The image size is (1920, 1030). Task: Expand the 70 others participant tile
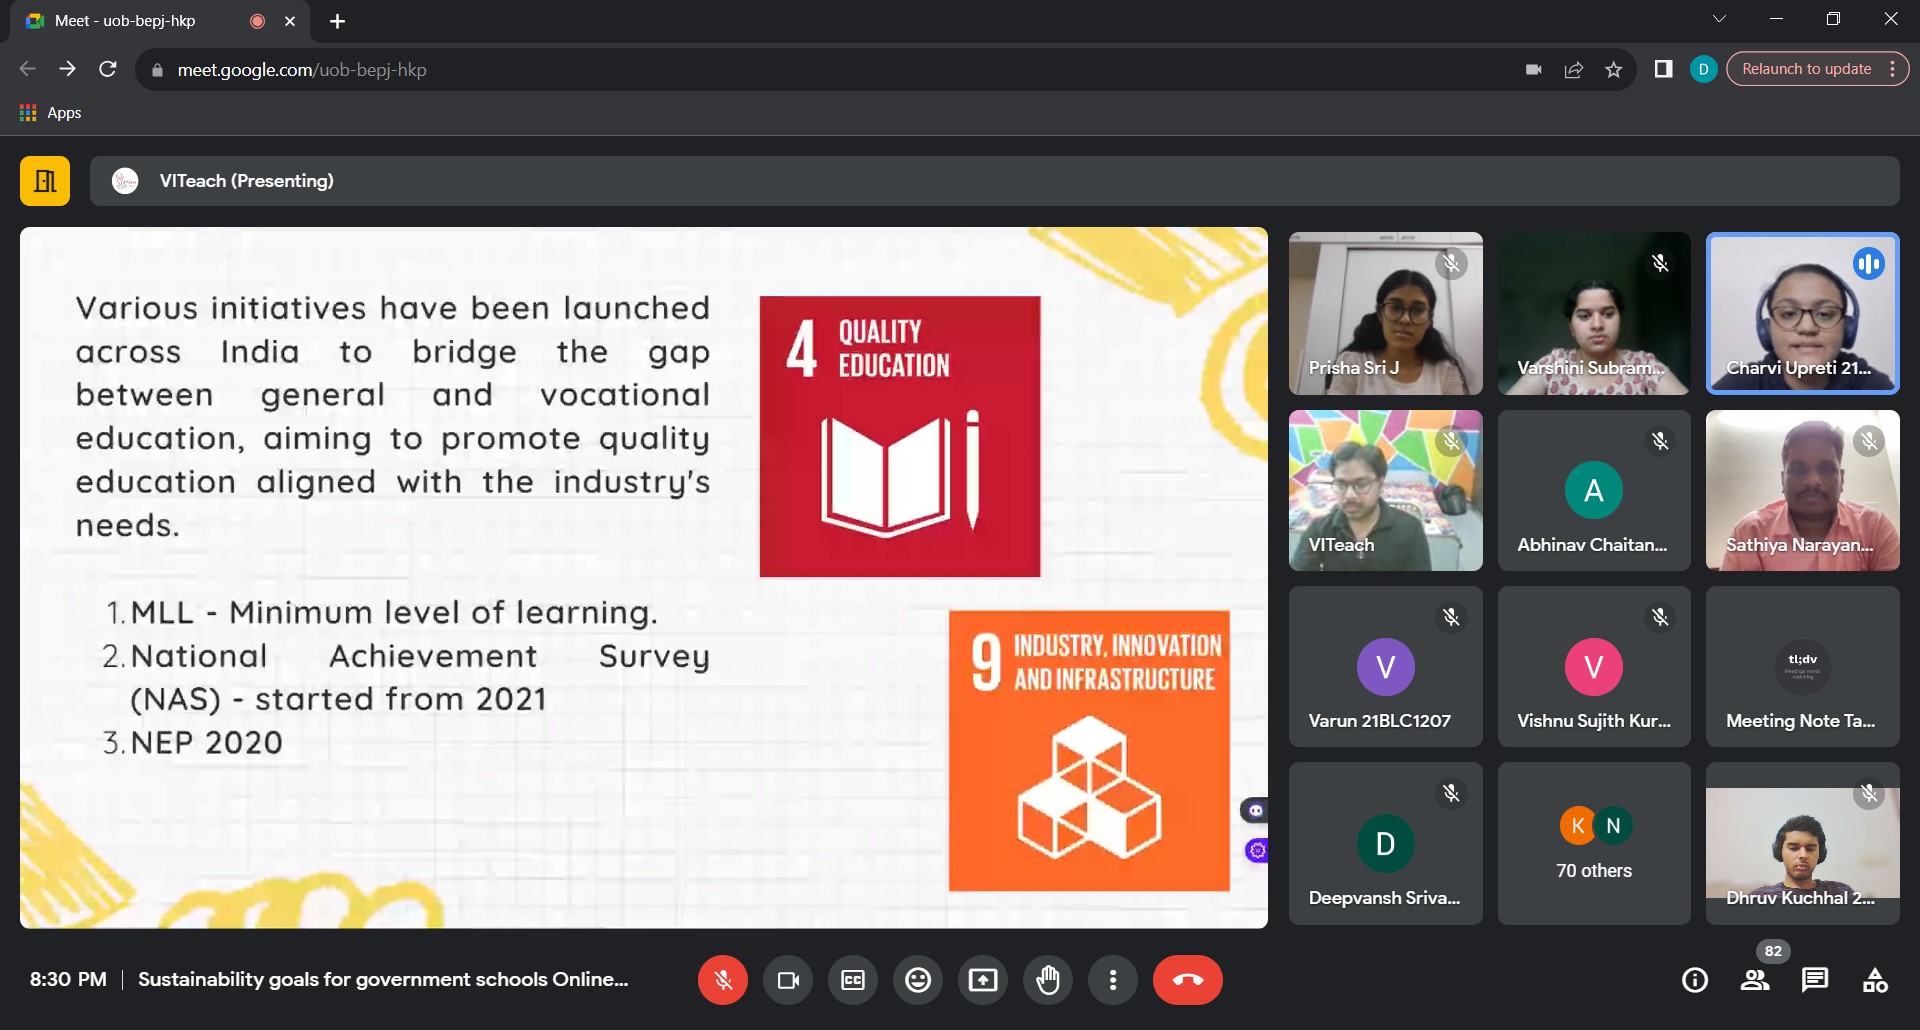[x=1594, y=843]
